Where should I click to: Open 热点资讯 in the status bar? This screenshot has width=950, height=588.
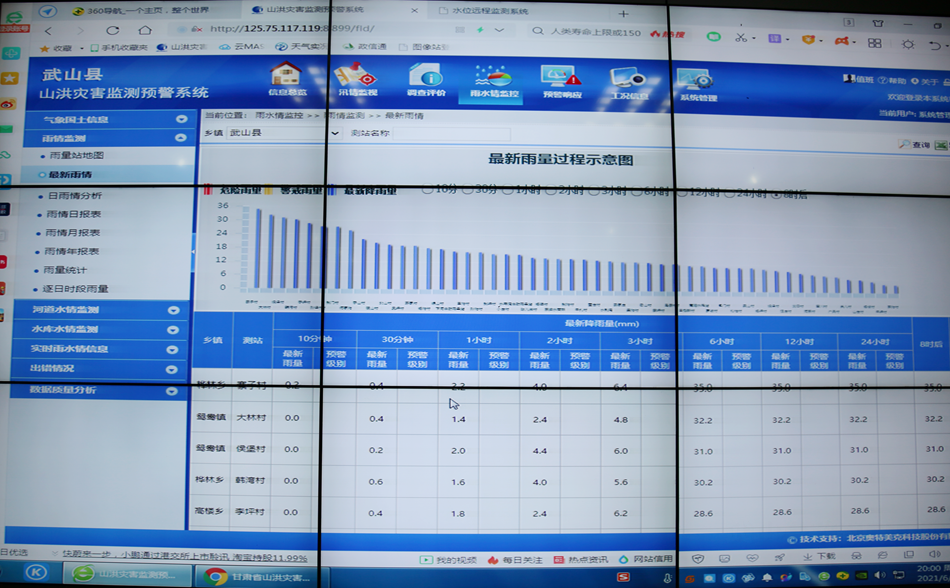tap(582, 560)
